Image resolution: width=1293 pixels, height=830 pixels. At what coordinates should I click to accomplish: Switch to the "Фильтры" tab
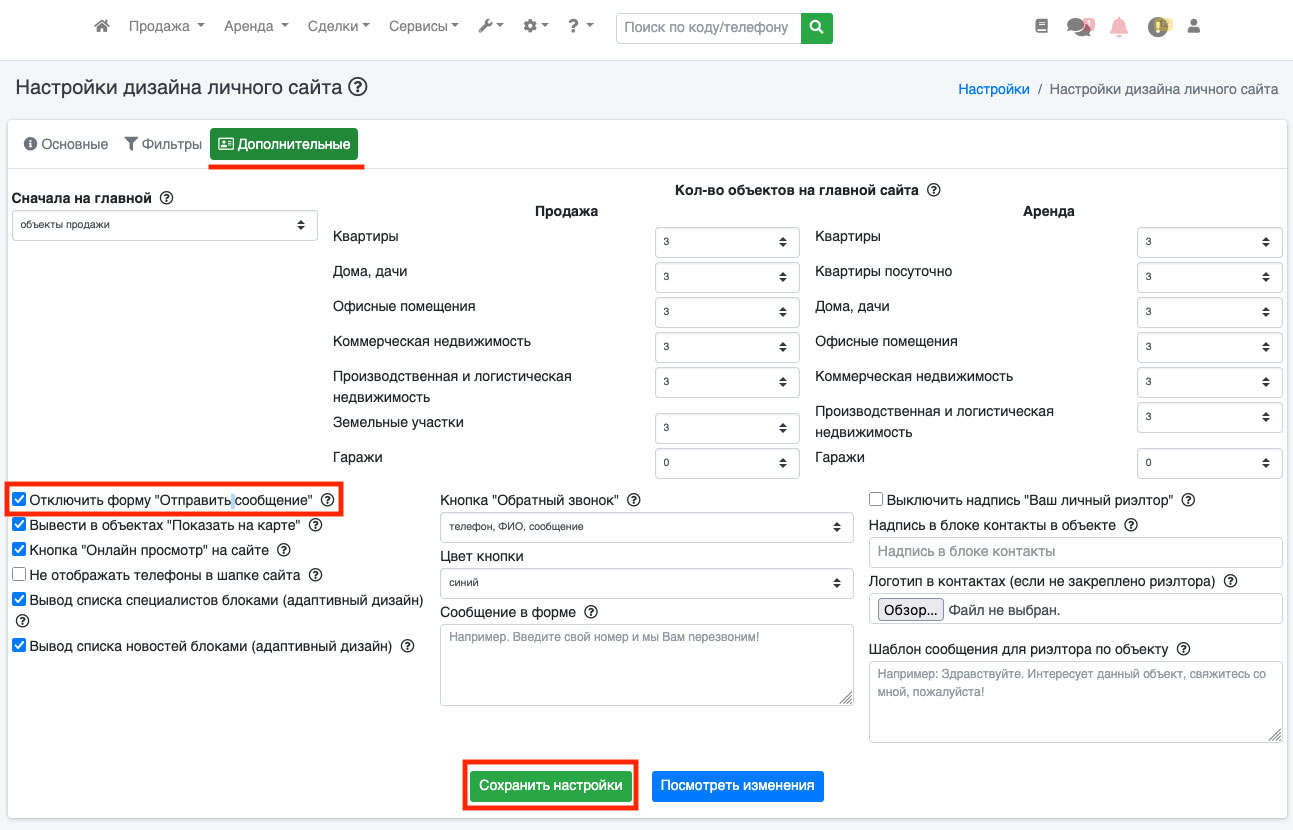163,144
